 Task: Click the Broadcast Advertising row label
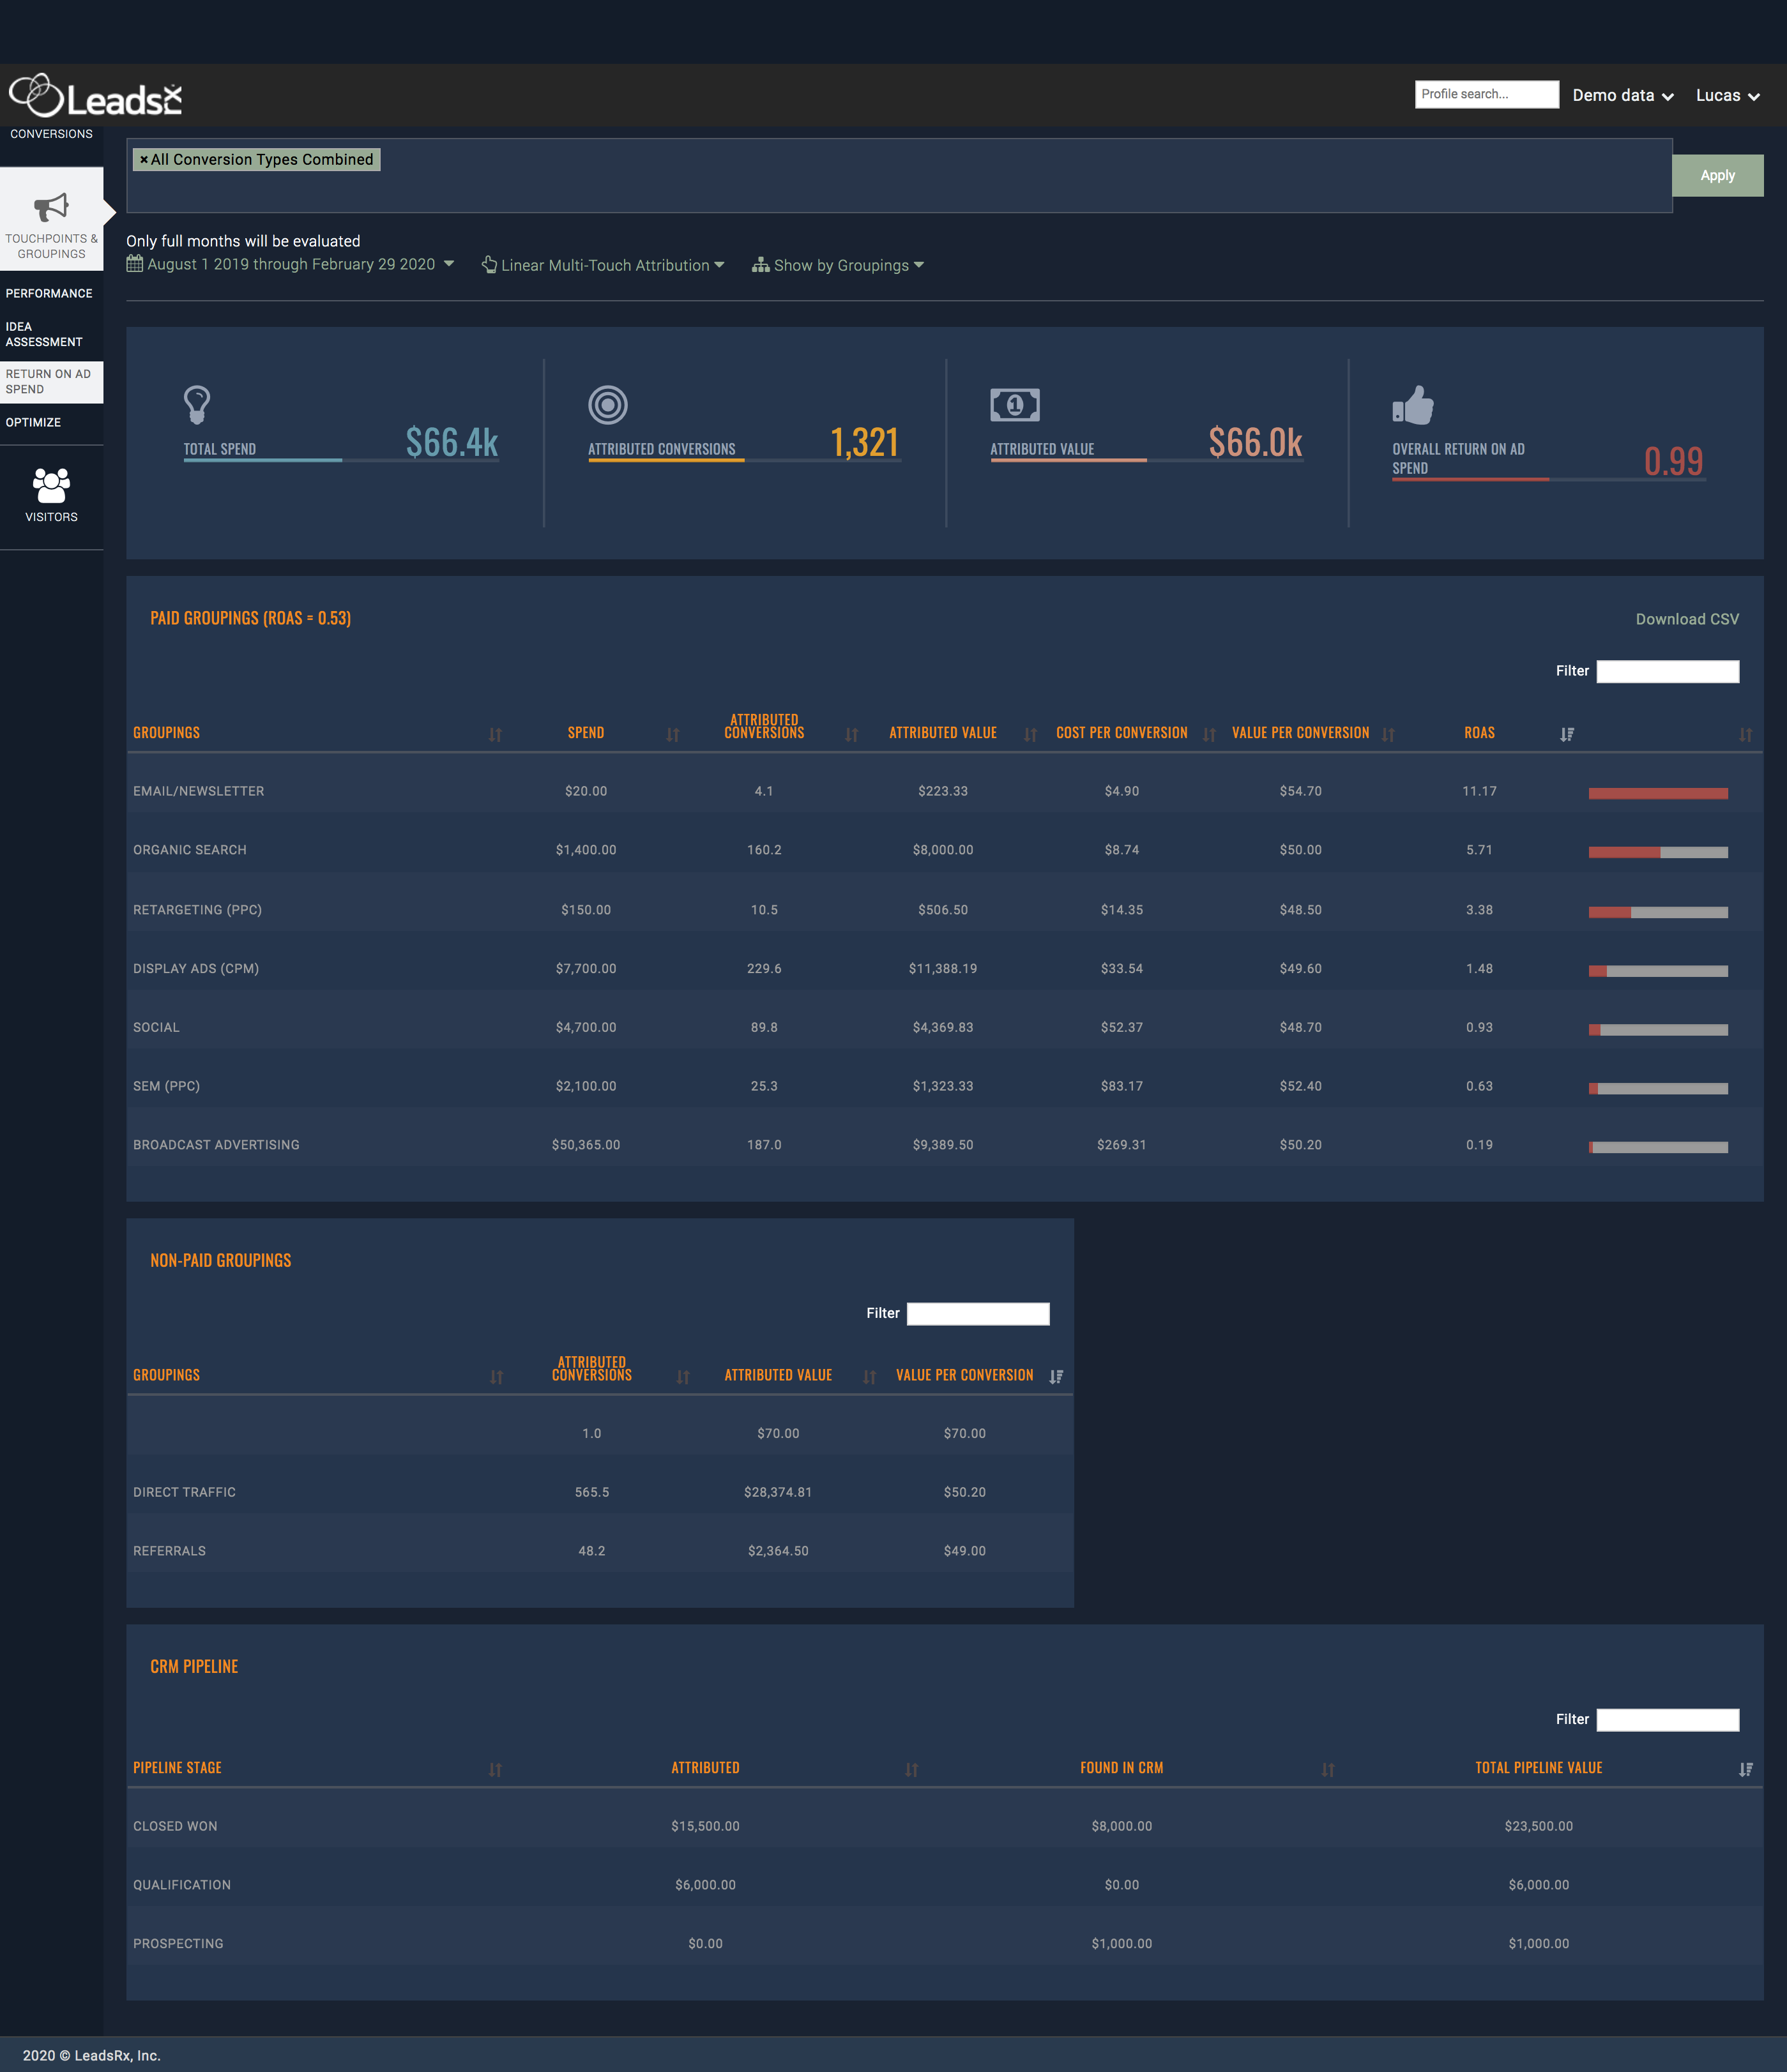[x=216, y=1144]
